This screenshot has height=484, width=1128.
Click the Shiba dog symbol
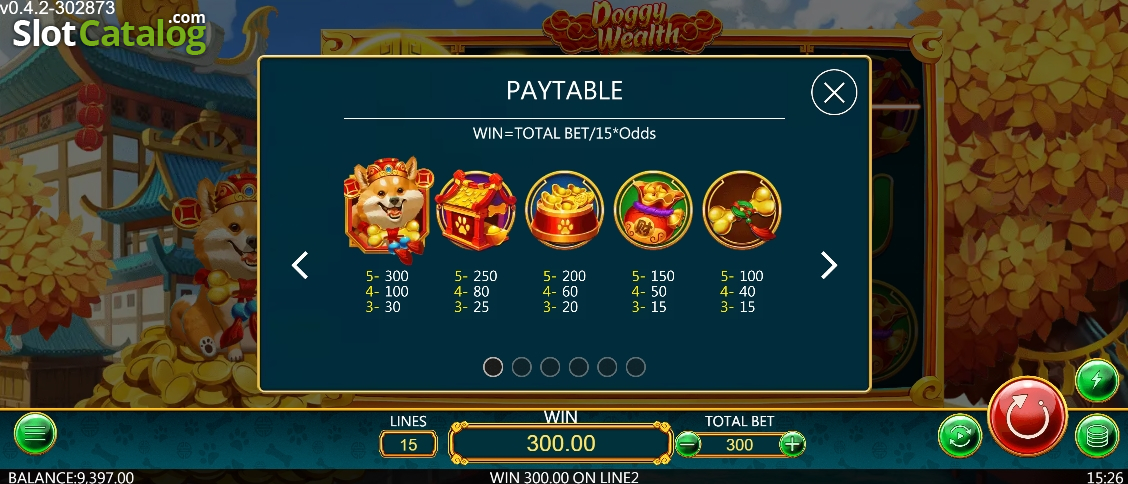coord(388,206)
